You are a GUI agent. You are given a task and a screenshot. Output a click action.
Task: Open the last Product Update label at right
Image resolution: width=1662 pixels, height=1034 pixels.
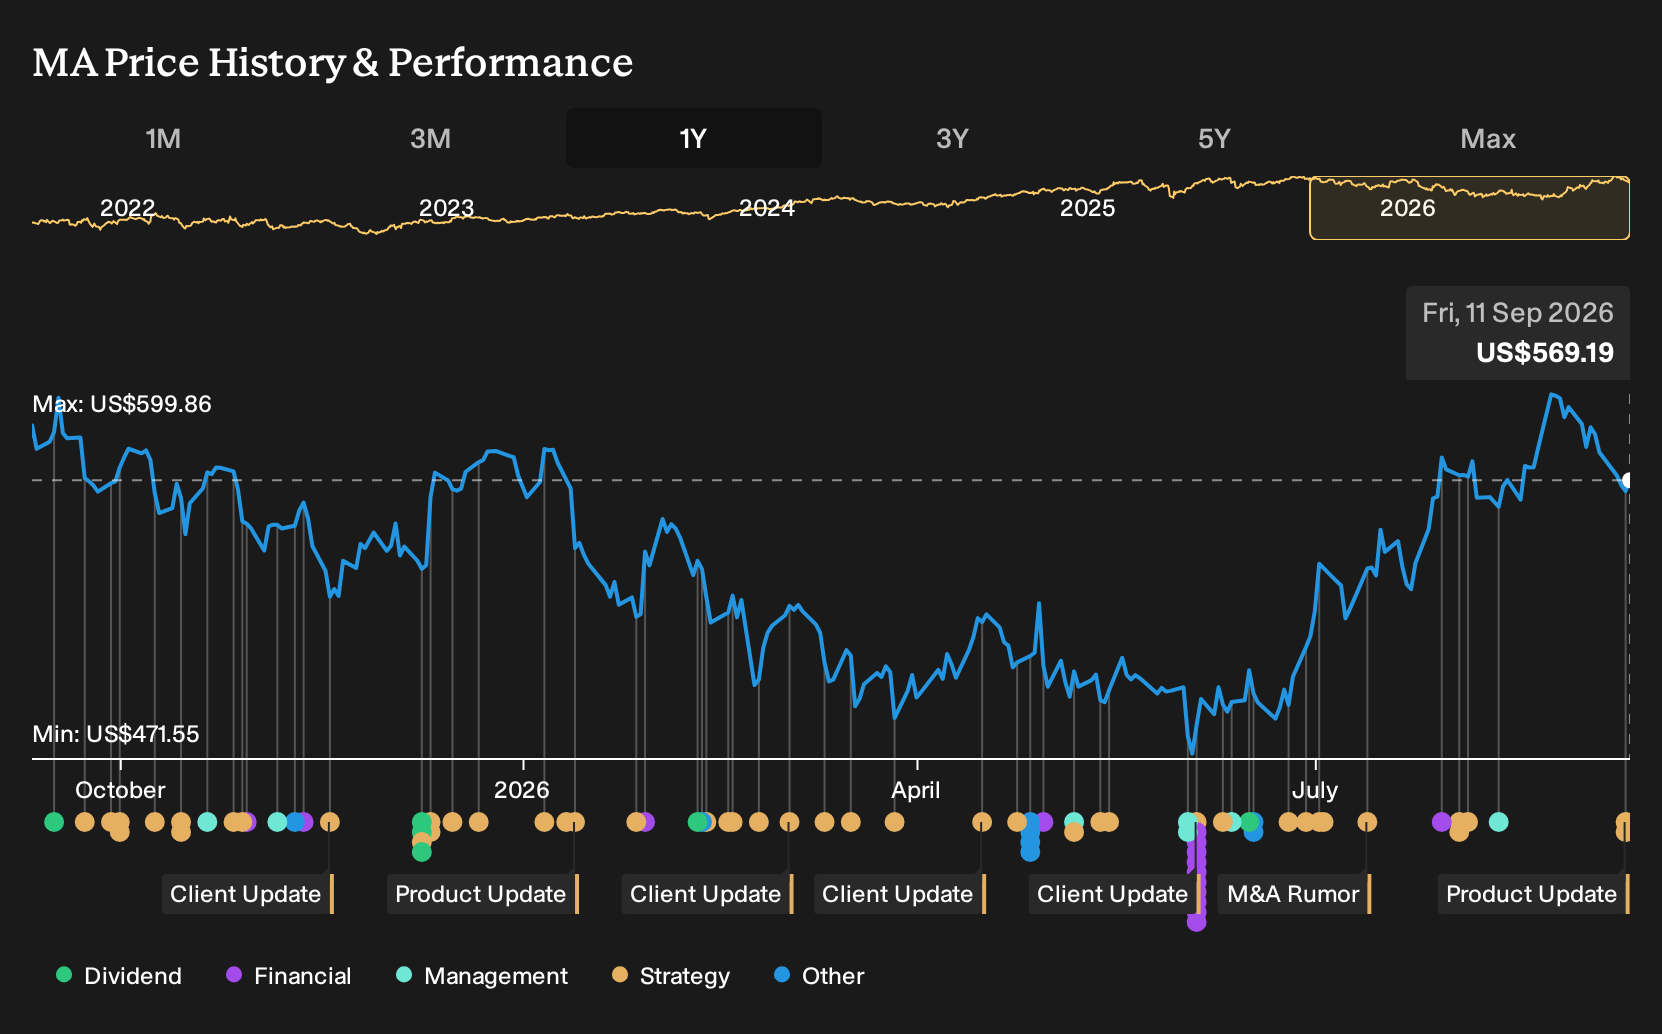1533,894
